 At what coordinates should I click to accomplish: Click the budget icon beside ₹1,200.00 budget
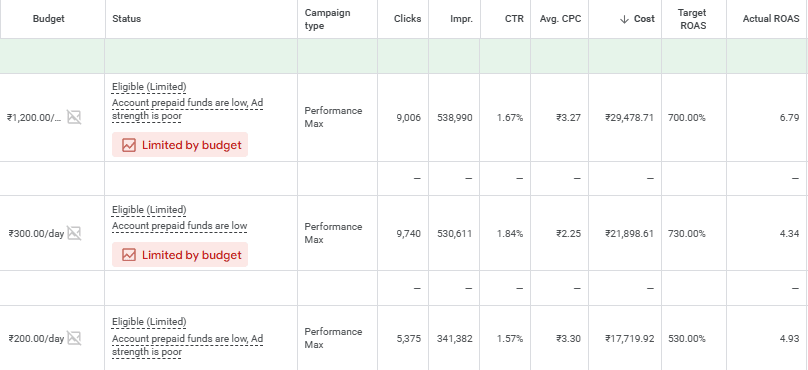tap(74, 117)
